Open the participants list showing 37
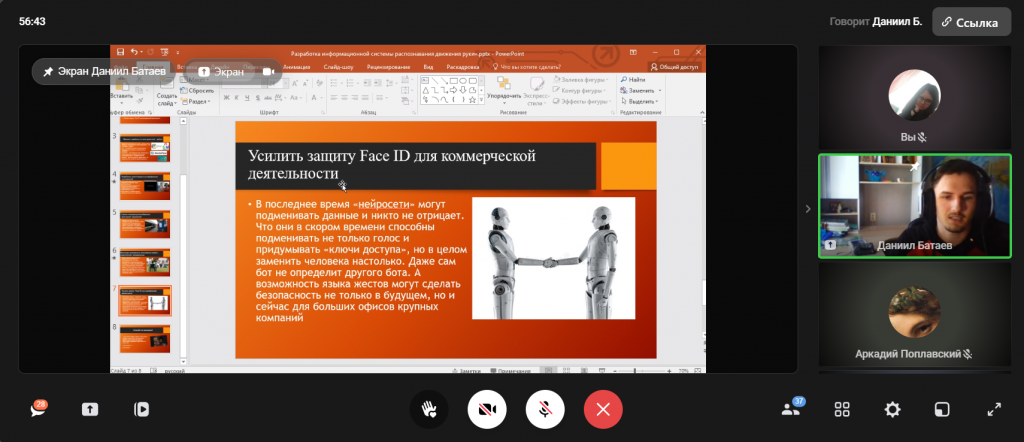1024x442 pixels. [791, 409]
